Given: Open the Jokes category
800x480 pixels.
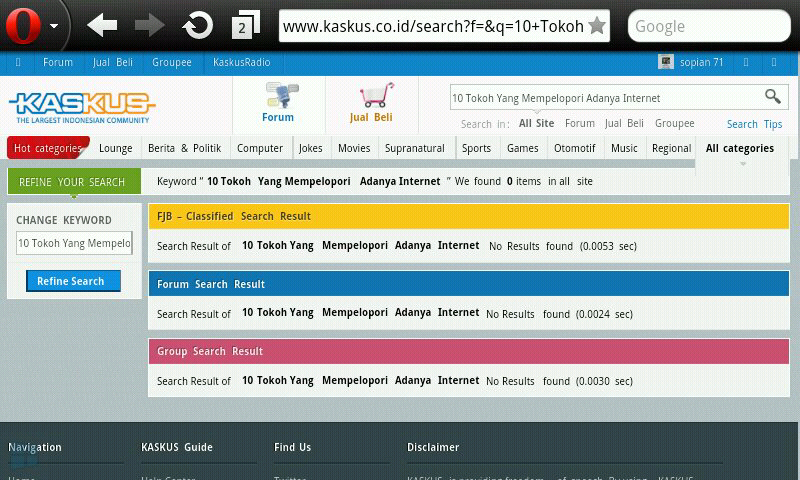Looking at the screenshot, I should [x=310, y=148].
